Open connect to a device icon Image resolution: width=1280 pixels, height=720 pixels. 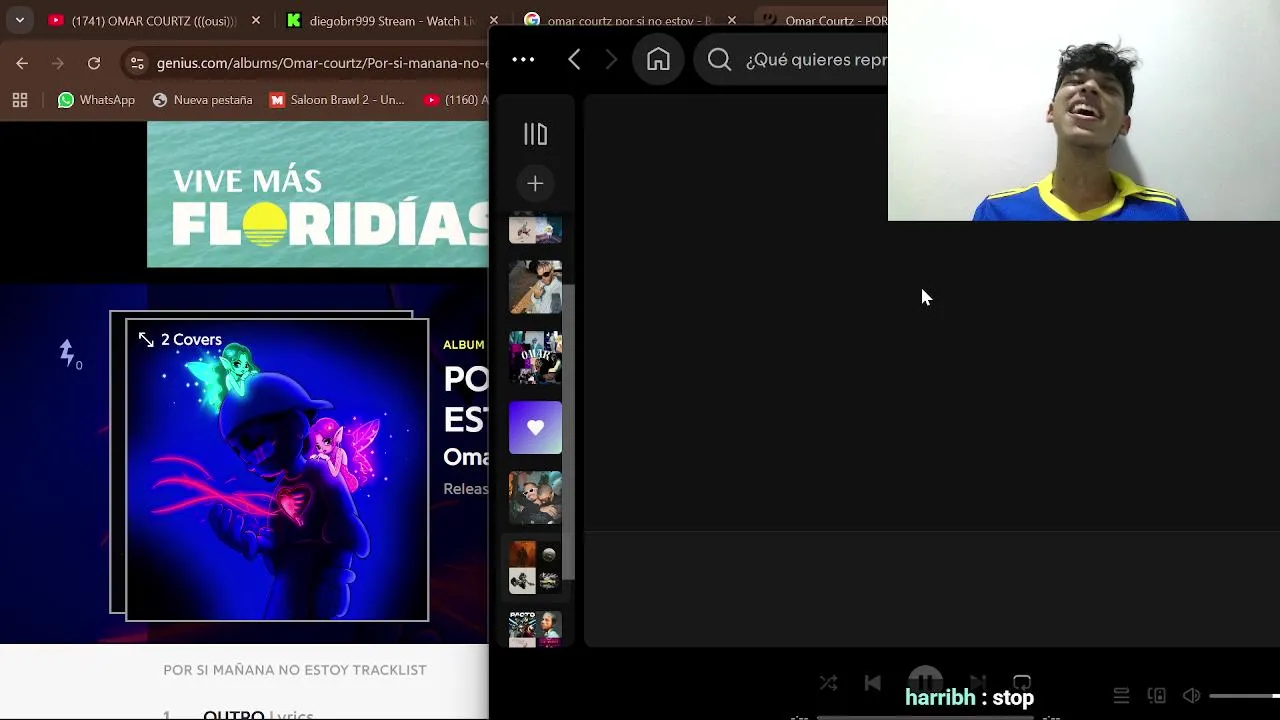[1157, 696]
